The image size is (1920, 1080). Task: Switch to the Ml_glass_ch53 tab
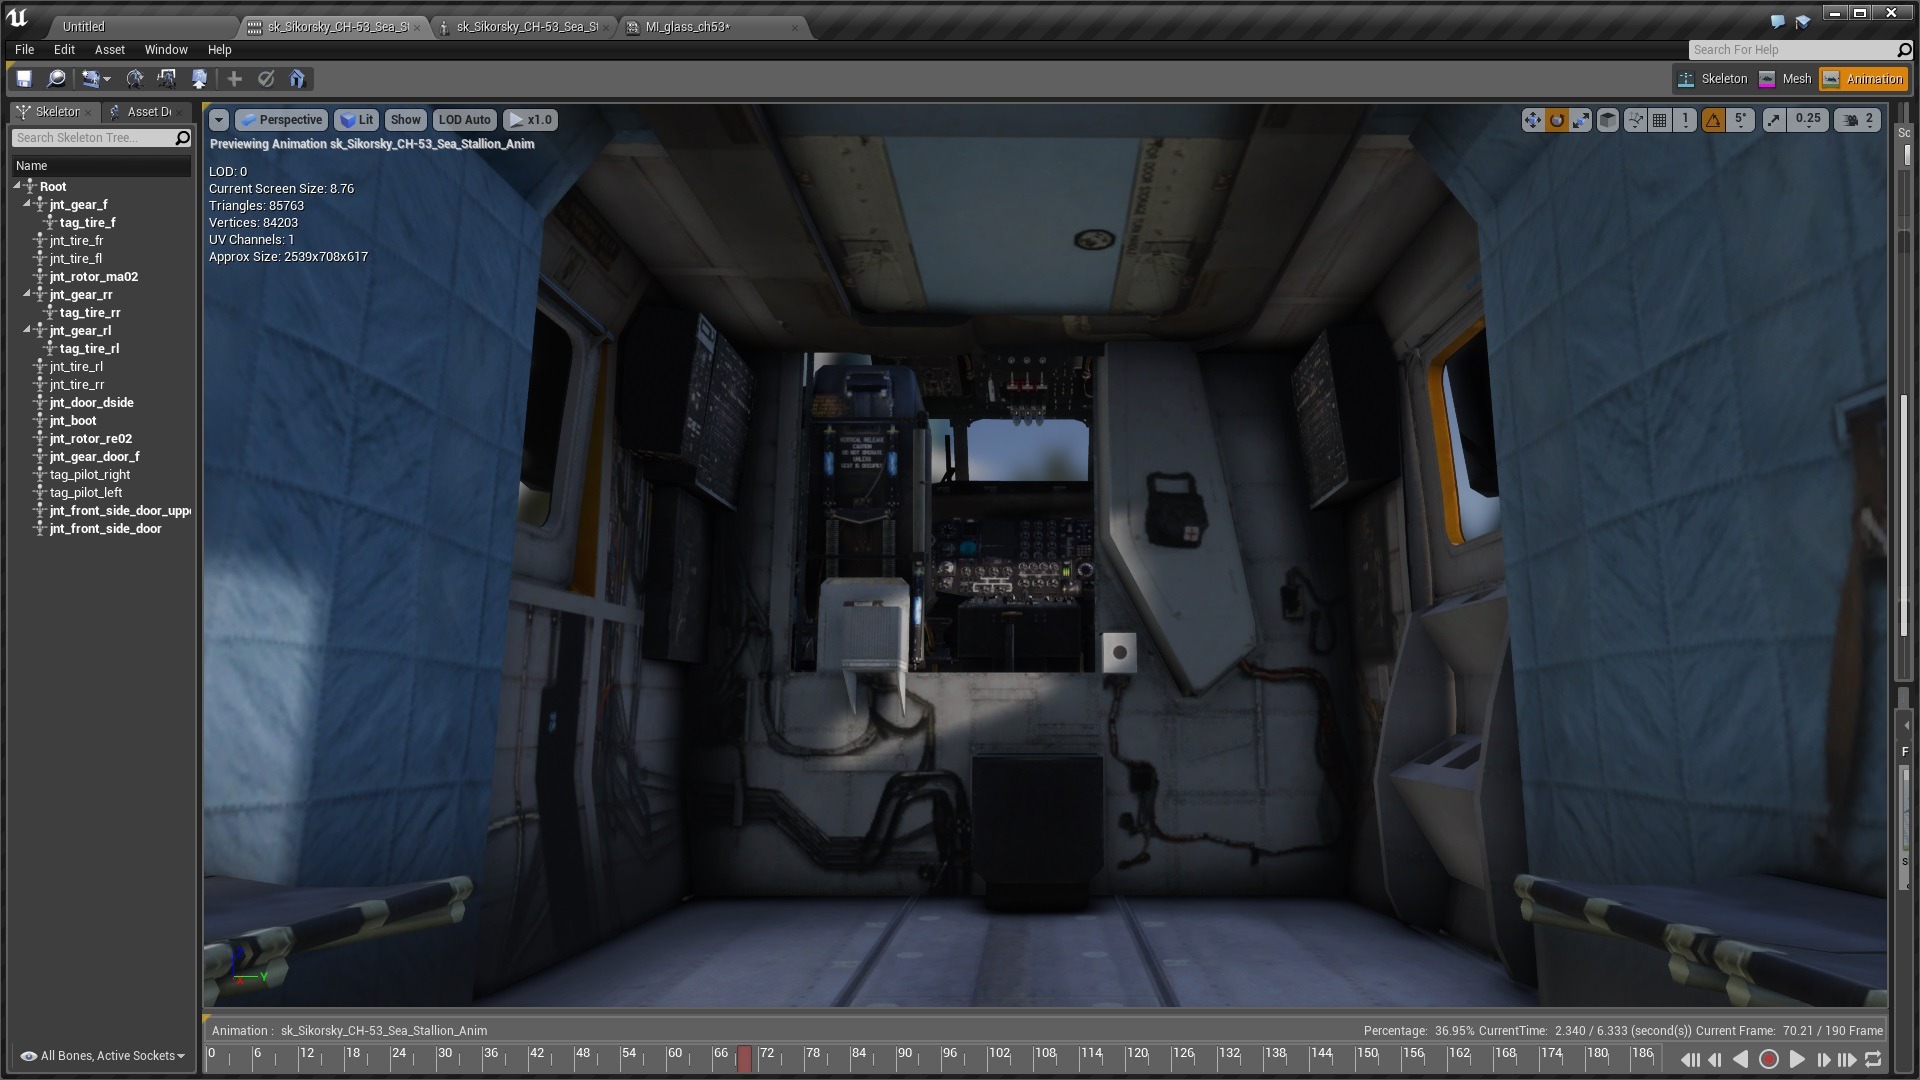[688, 27]
